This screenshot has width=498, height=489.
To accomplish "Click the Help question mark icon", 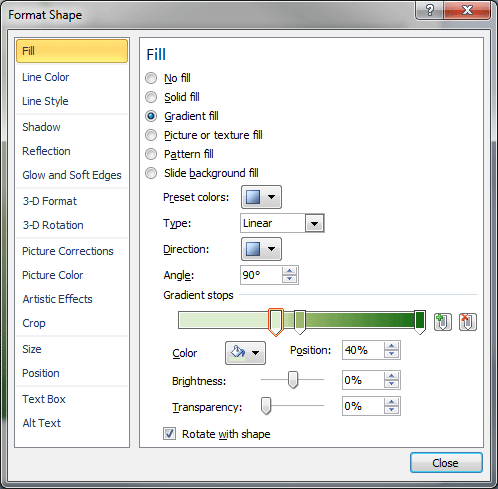I will tap(430, 10).
